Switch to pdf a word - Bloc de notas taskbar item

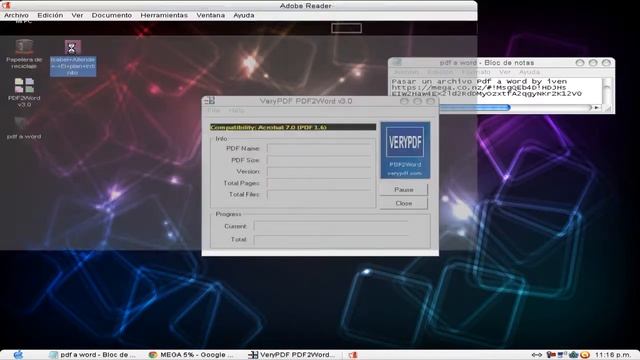pyautogui.click(x=93, y=355)
